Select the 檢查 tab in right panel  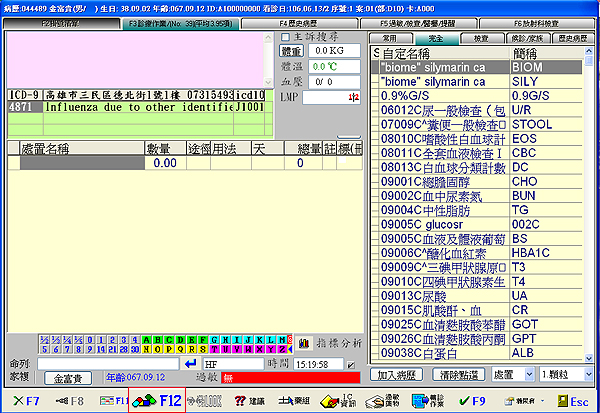(482, 36)
